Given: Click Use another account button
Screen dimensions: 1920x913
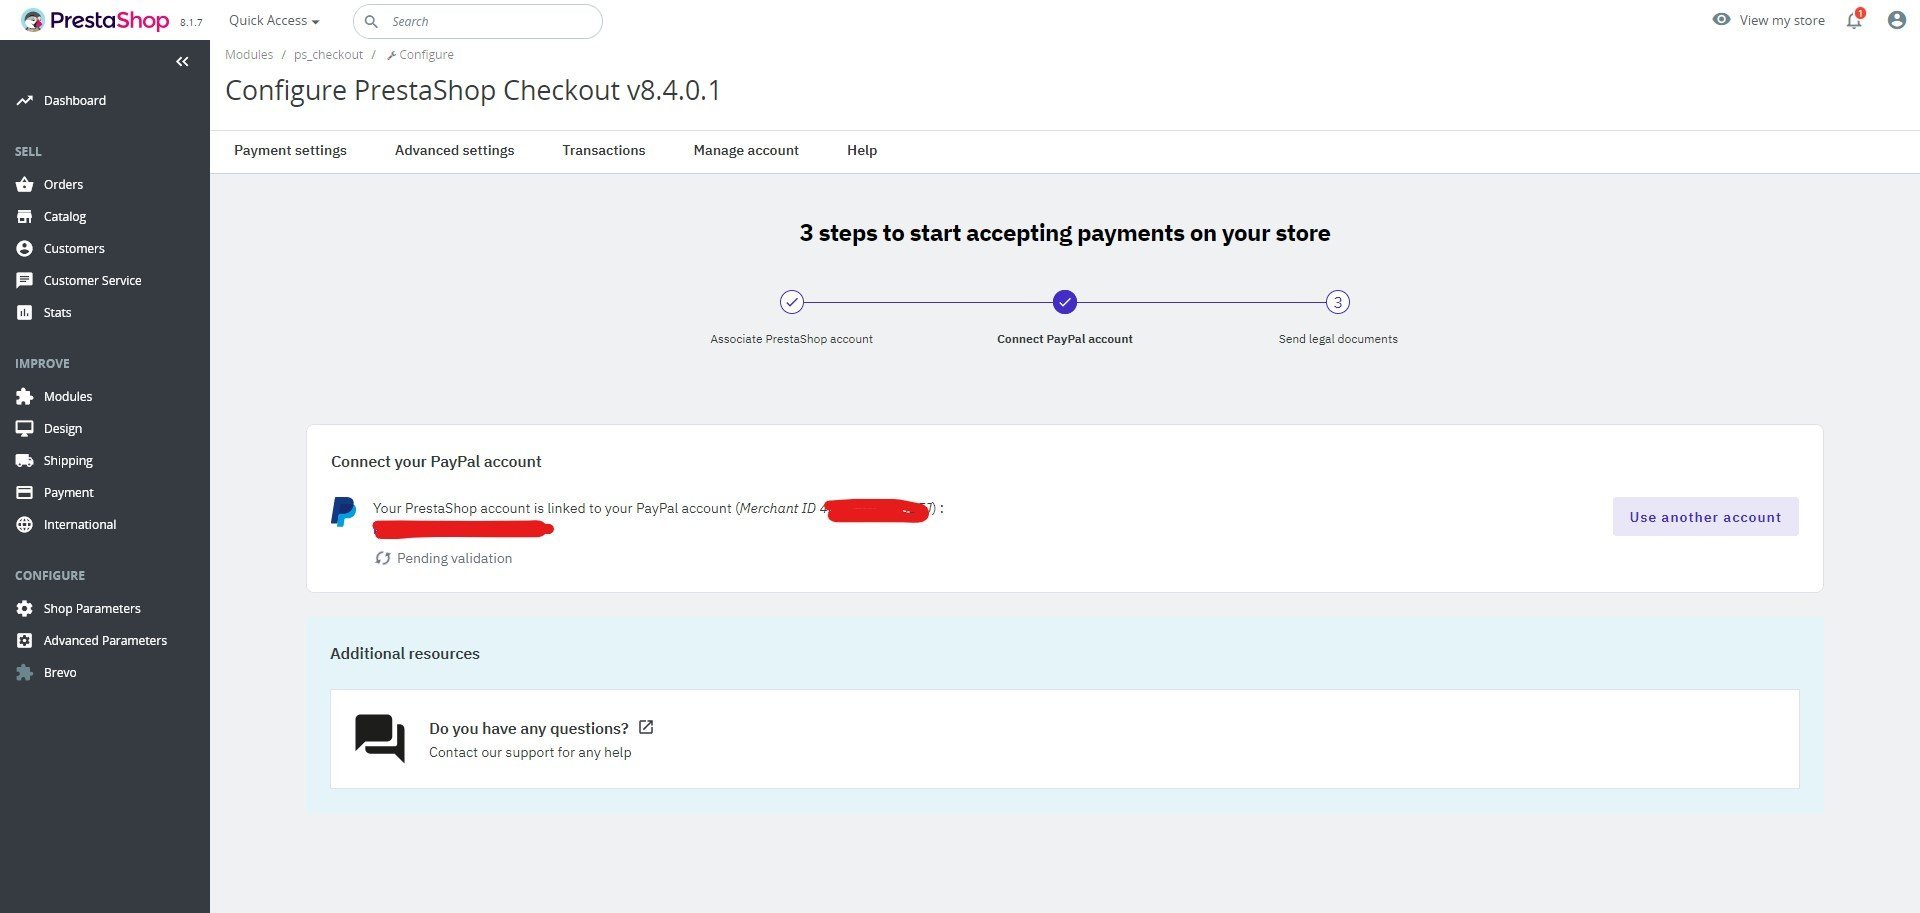Looking at the screenshot, I should pos(1706,517).
